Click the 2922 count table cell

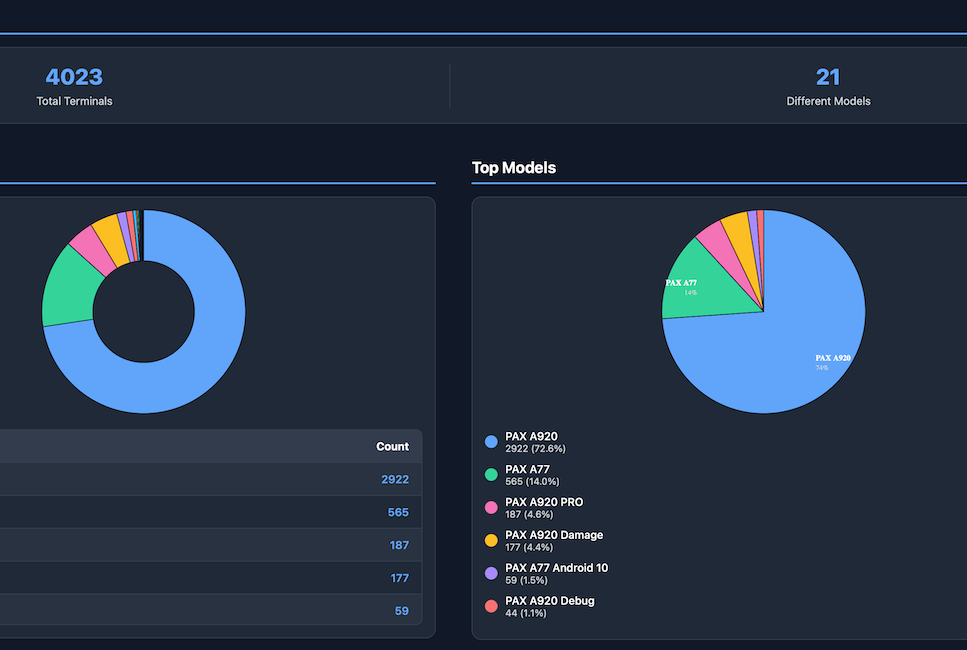pyautogui.click(x=395, y=479)
